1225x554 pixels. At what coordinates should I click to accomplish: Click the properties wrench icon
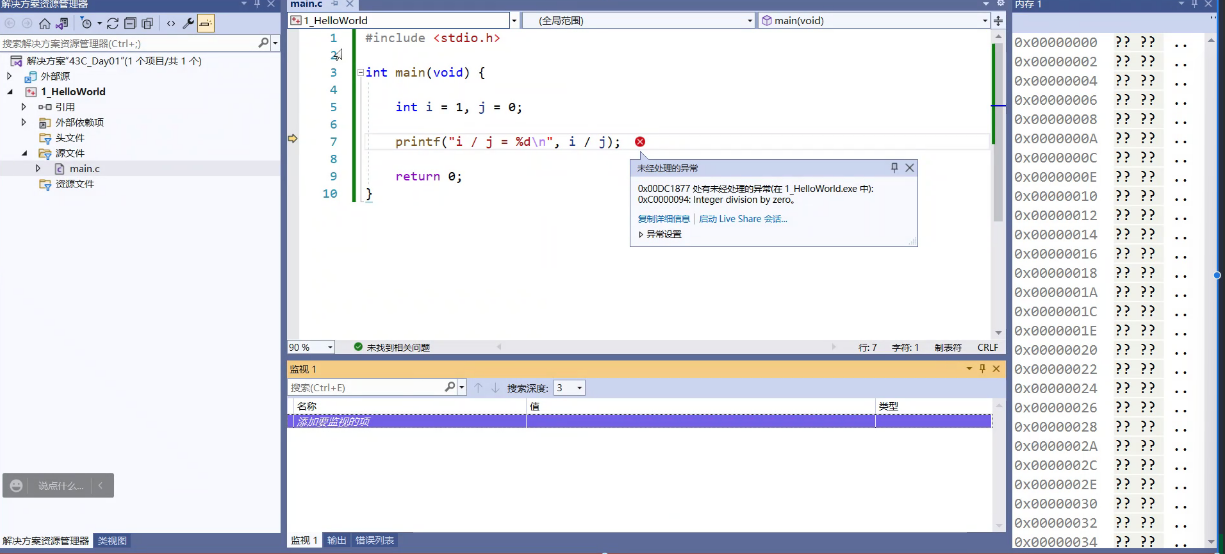tap(188, 23)
